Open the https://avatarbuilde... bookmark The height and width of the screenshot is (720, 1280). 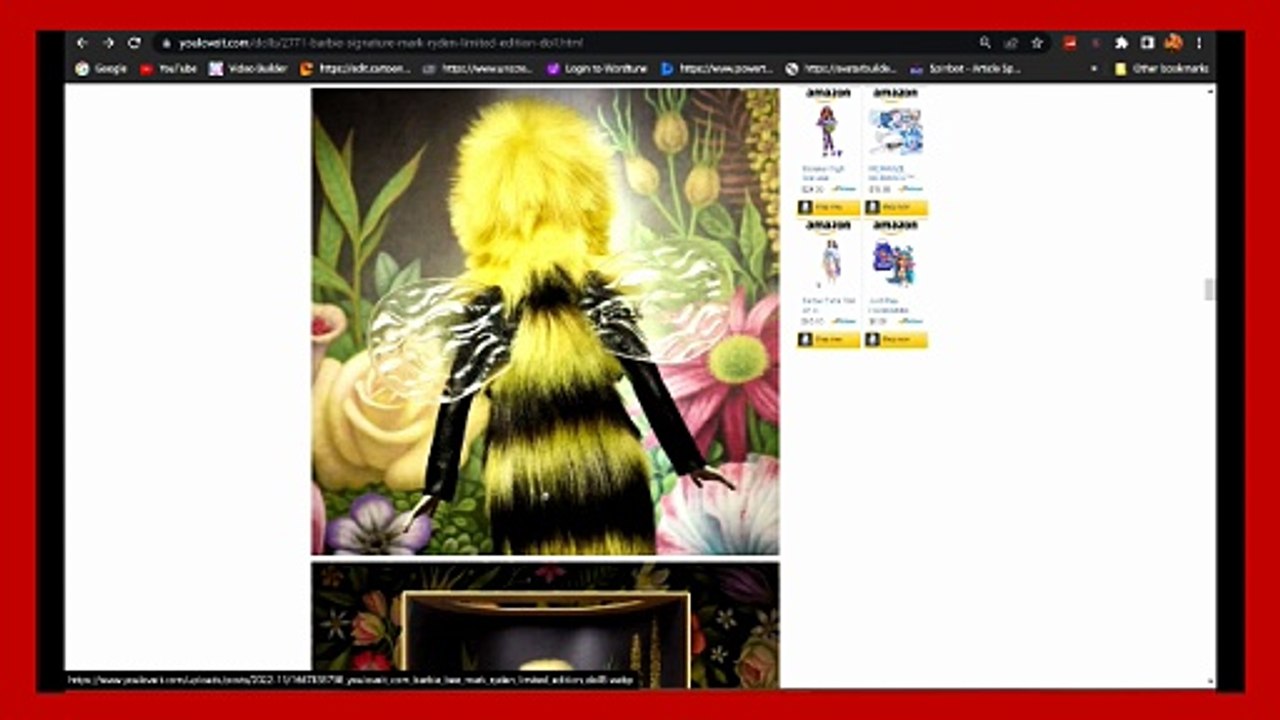pos(841,69)
